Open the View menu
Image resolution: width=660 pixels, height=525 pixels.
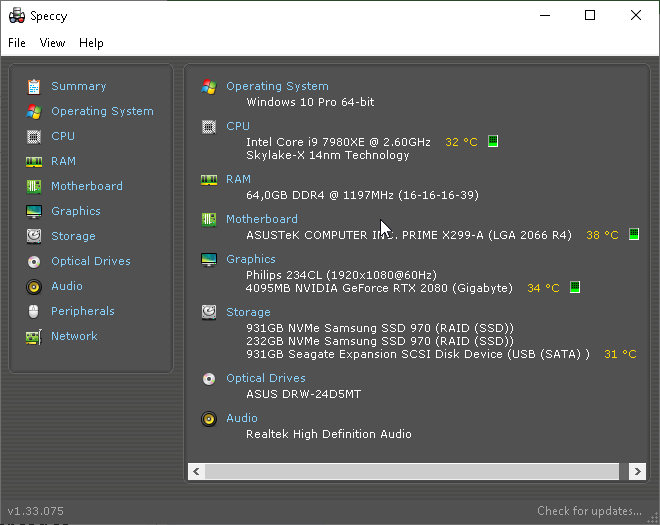pos(52,43)
